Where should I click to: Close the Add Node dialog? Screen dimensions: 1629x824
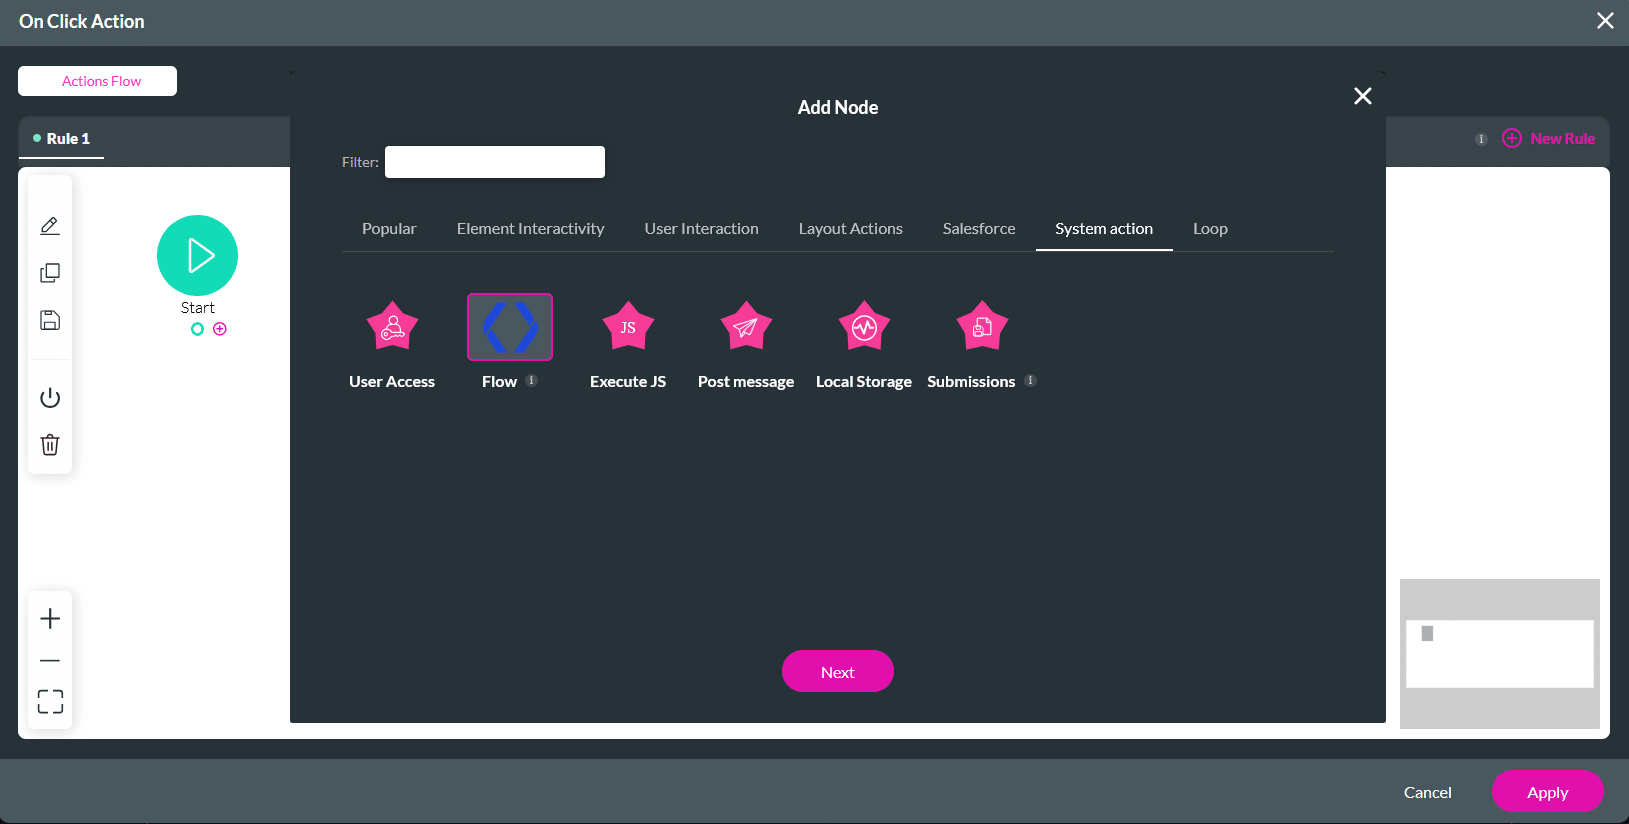[x=1362, y=96]
